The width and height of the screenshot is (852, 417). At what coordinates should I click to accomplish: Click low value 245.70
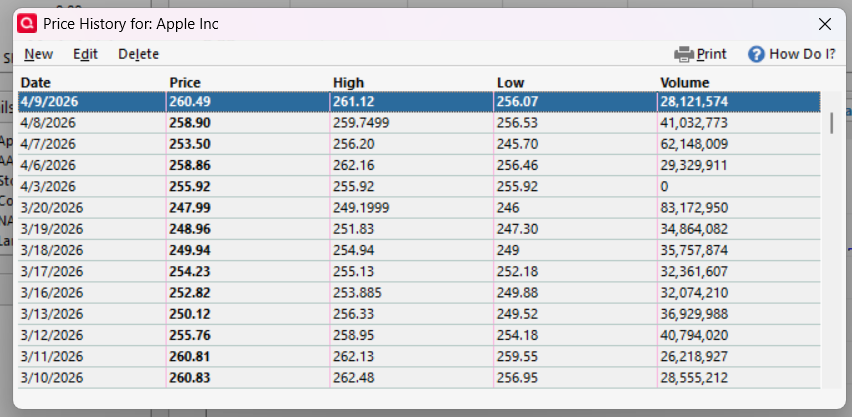click(x=517, y=144)
